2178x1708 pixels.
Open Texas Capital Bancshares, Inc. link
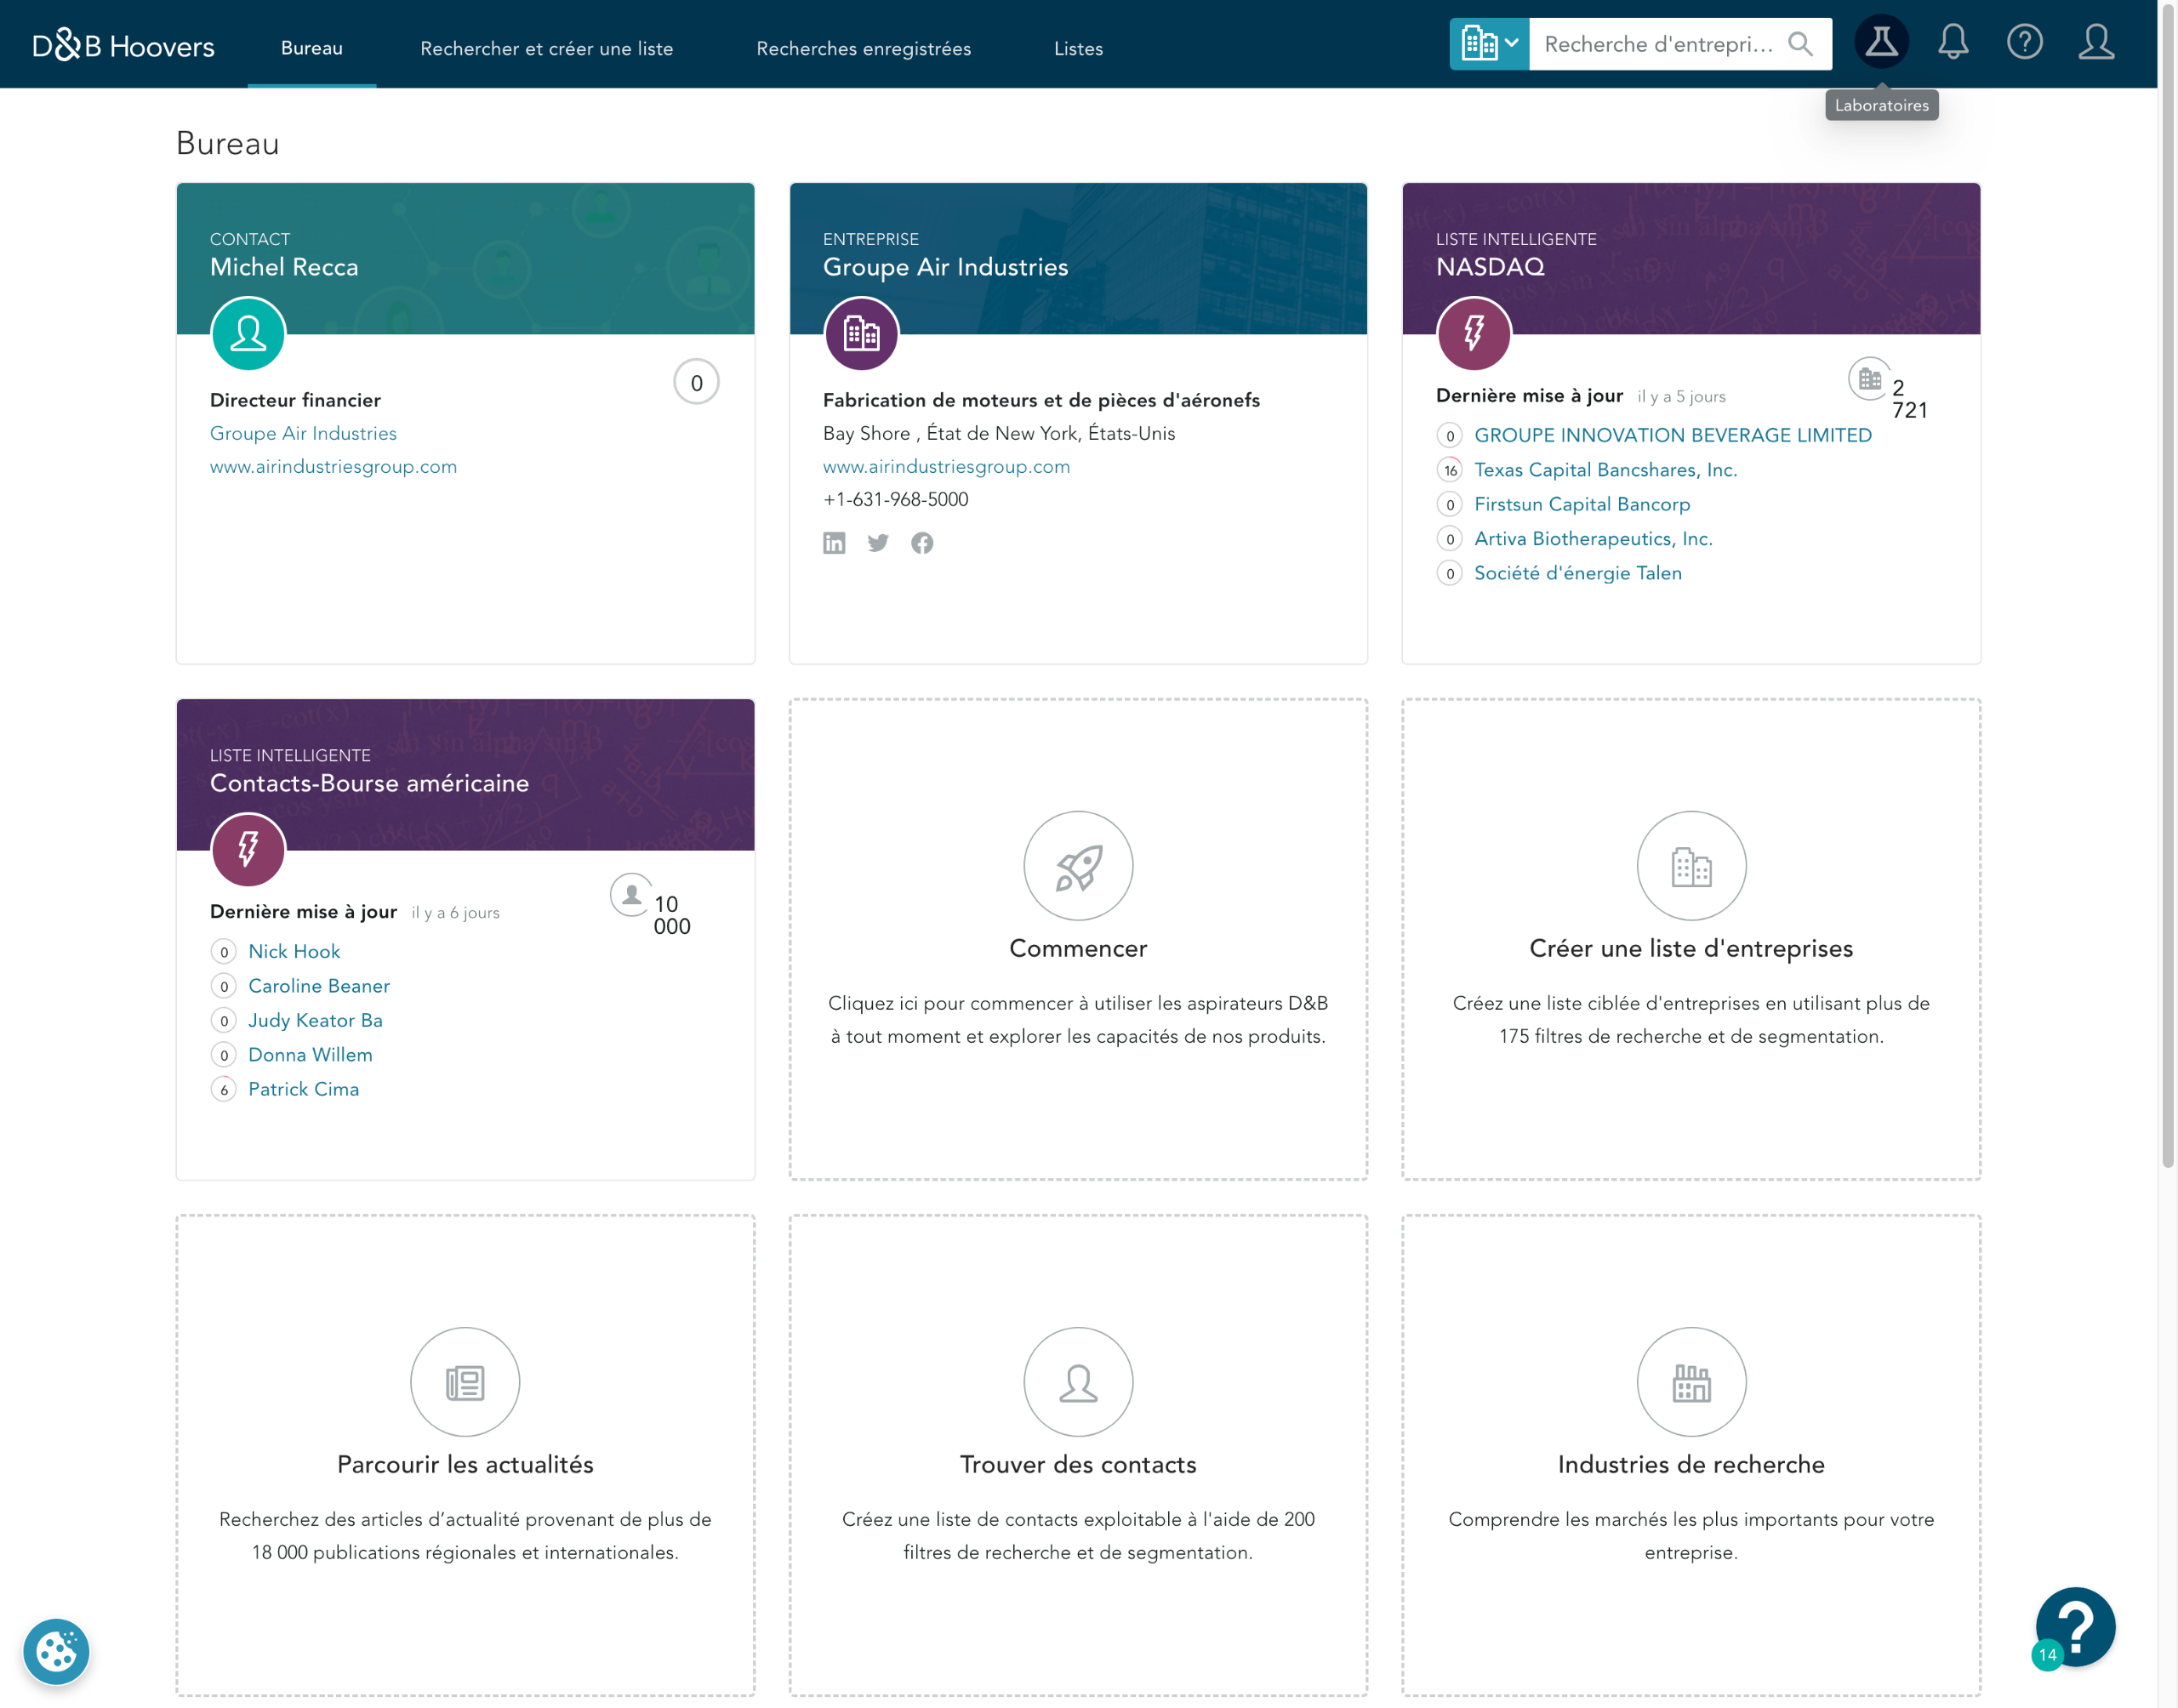coord(1605,470)
